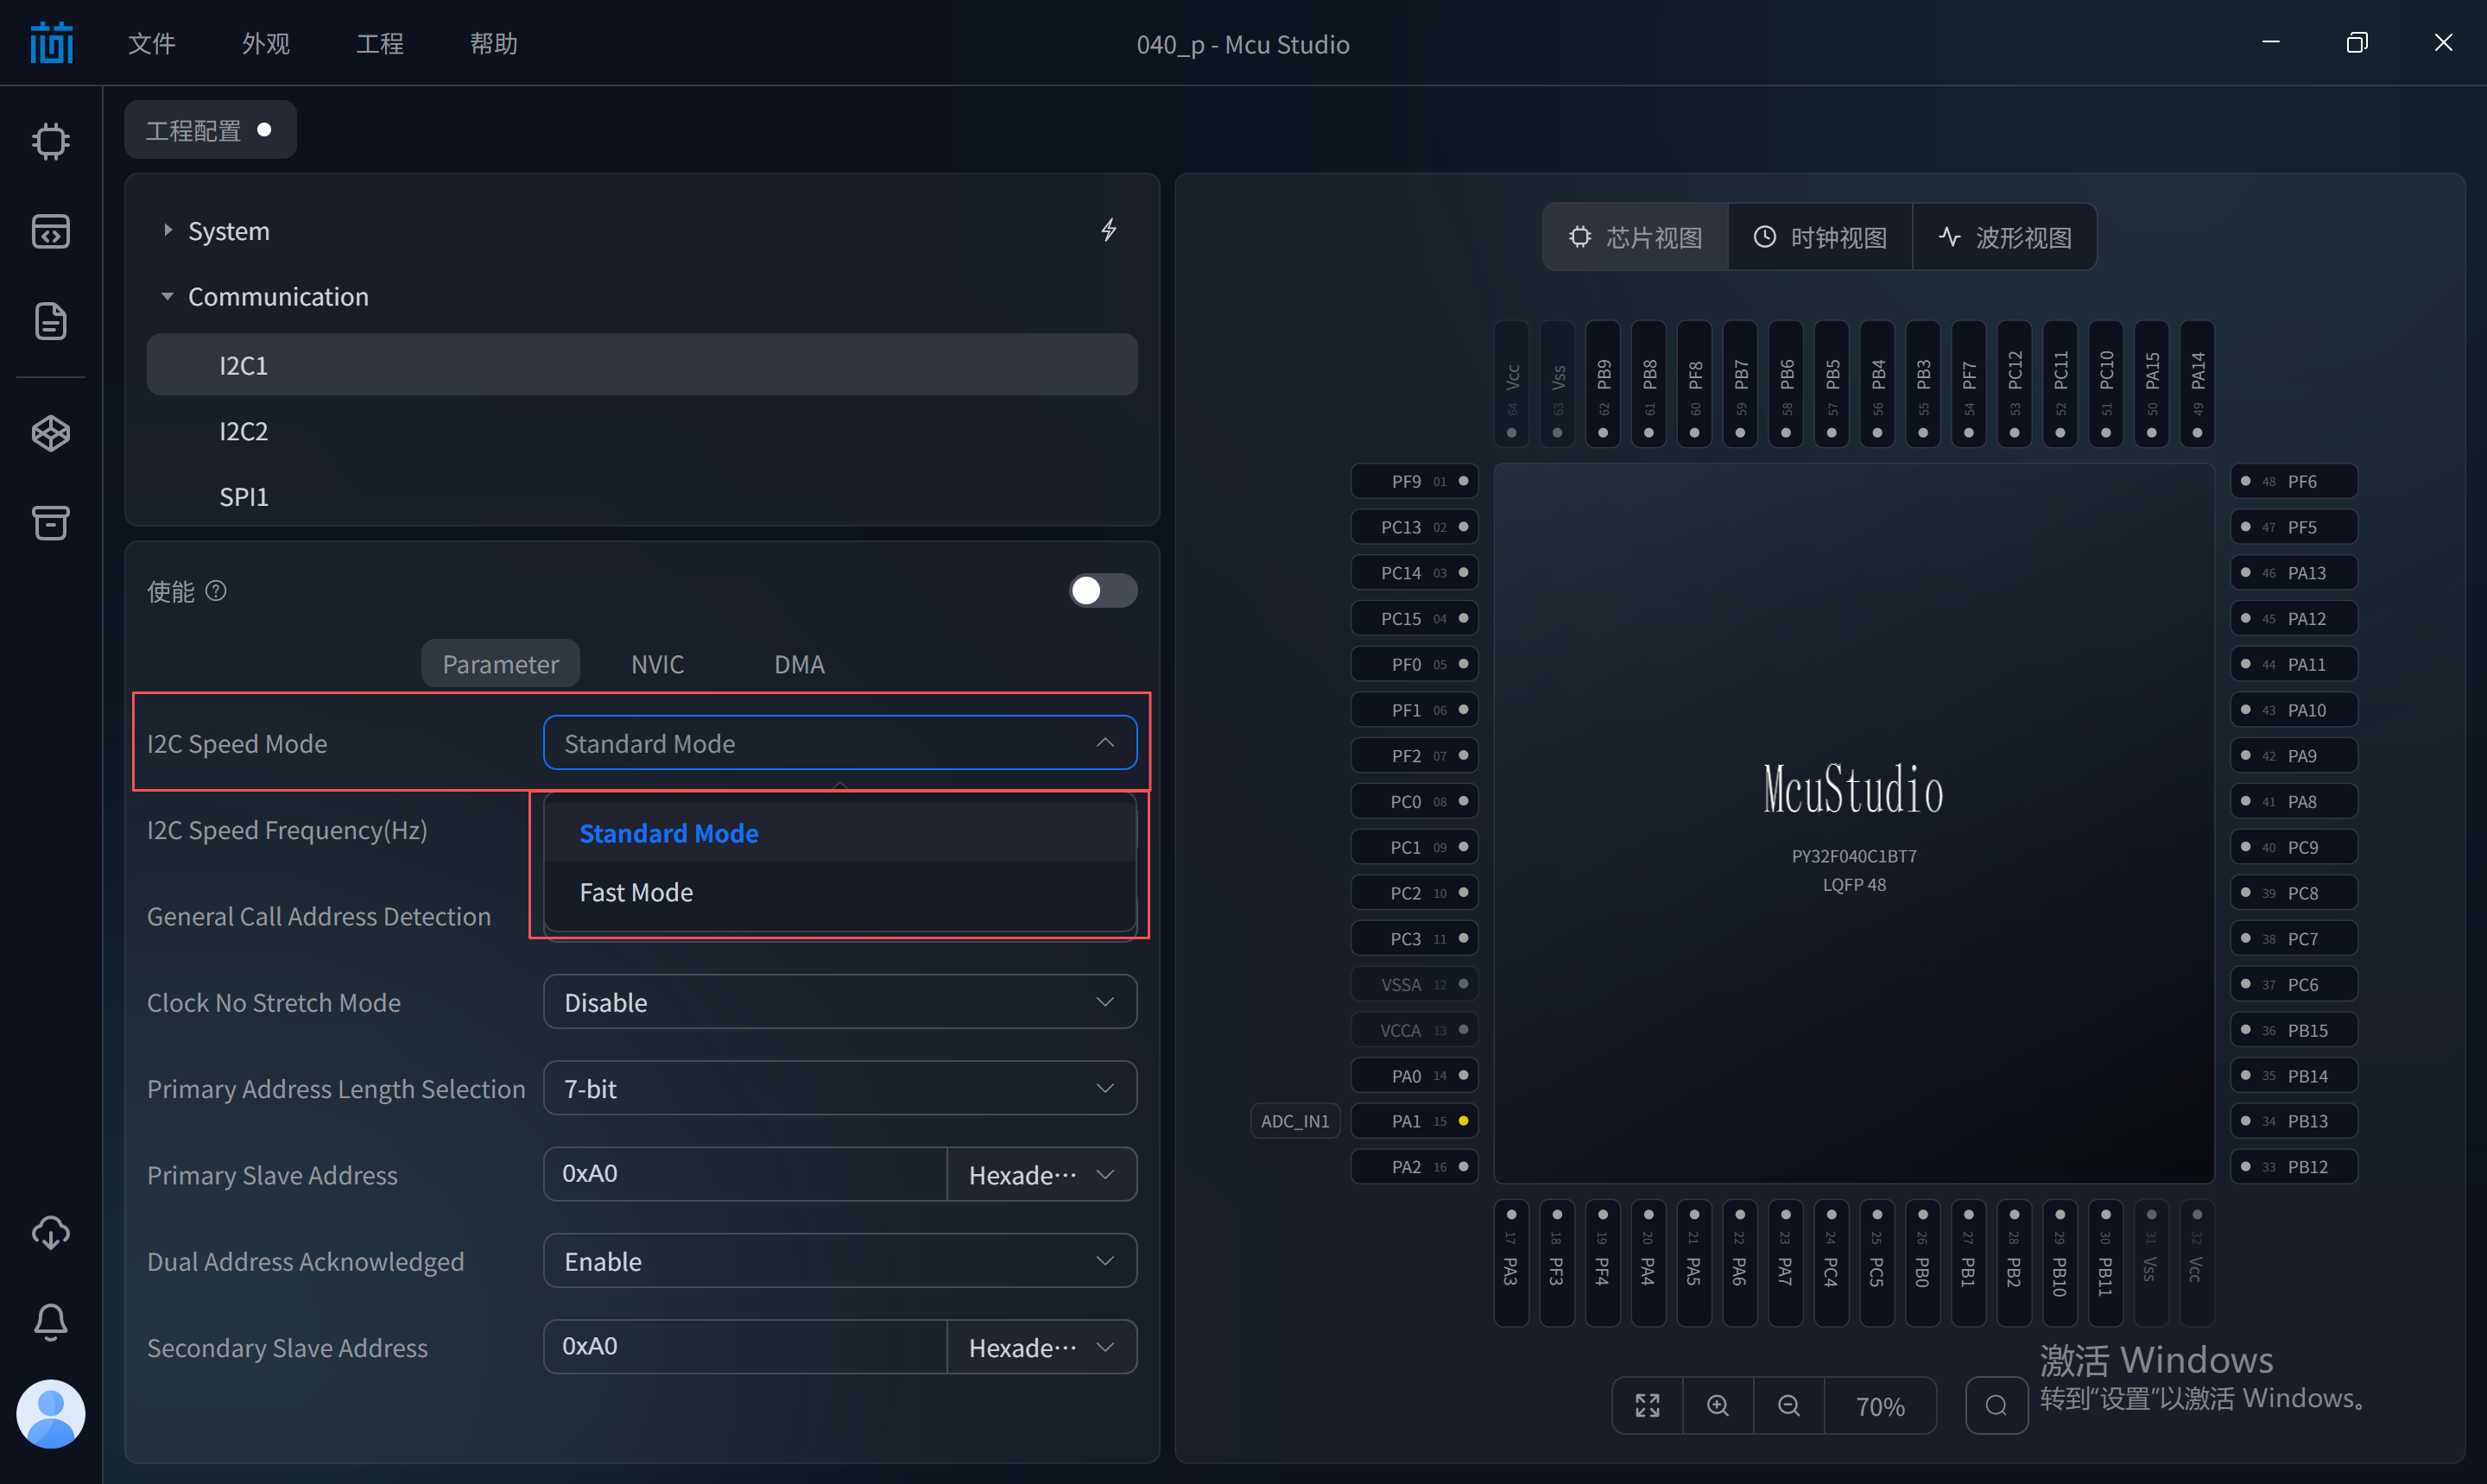Screen dimensions: 2487x1484
Task: Click the zoom in magnifier button
Action: coord(1717,1405)
